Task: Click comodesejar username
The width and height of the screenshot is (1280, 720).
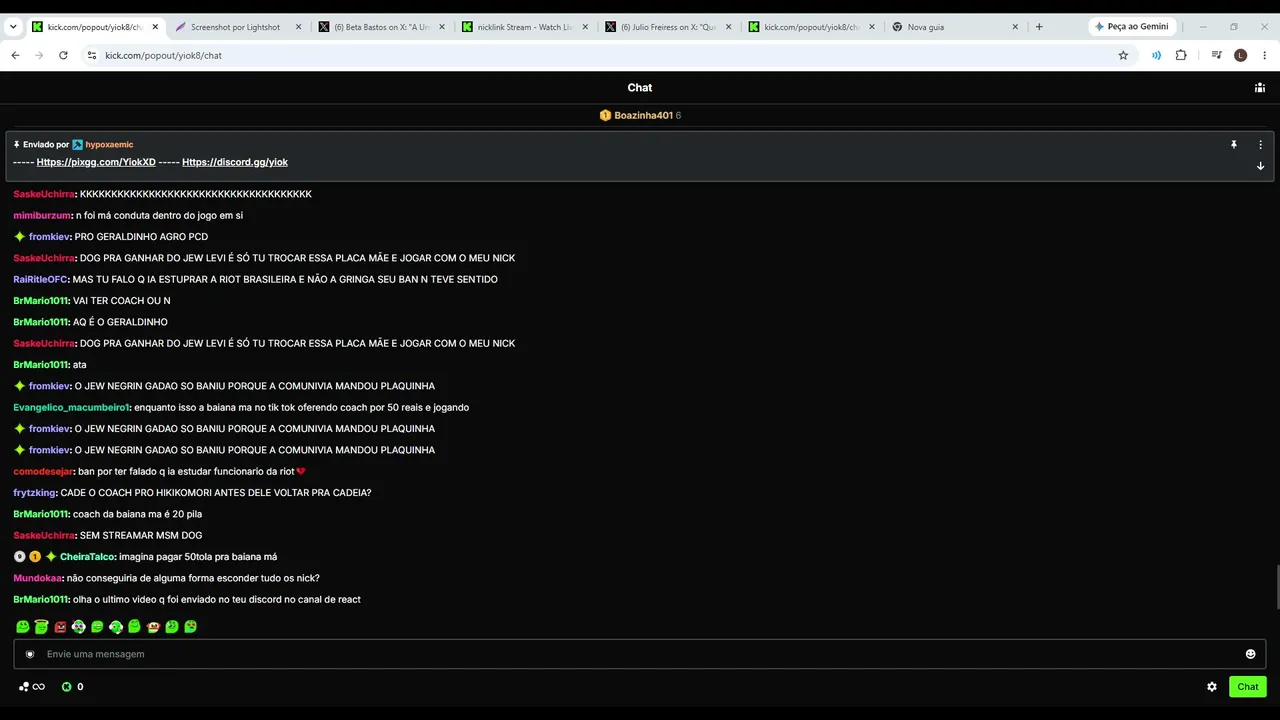Action: [43, 471]
